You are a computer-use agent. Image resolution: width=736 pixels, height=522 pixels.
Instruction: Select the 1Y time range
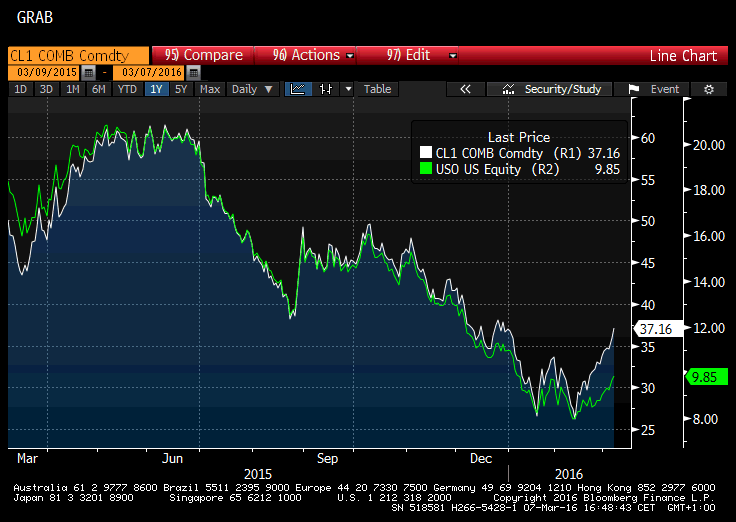(156, 89)
